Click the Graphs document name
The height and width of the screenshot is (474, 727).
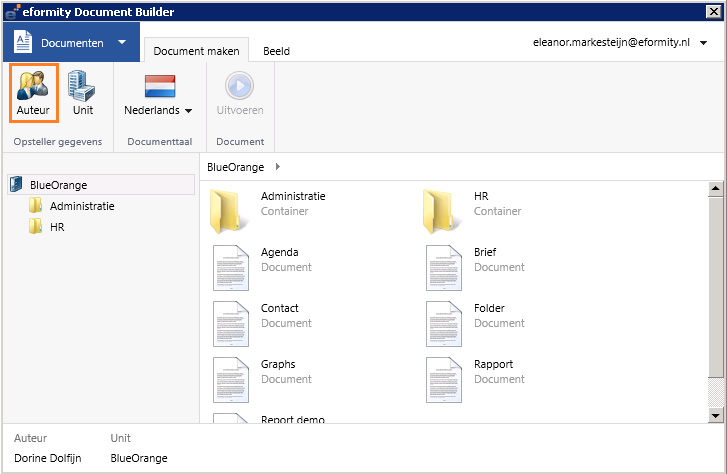click(x=278, y=364)
